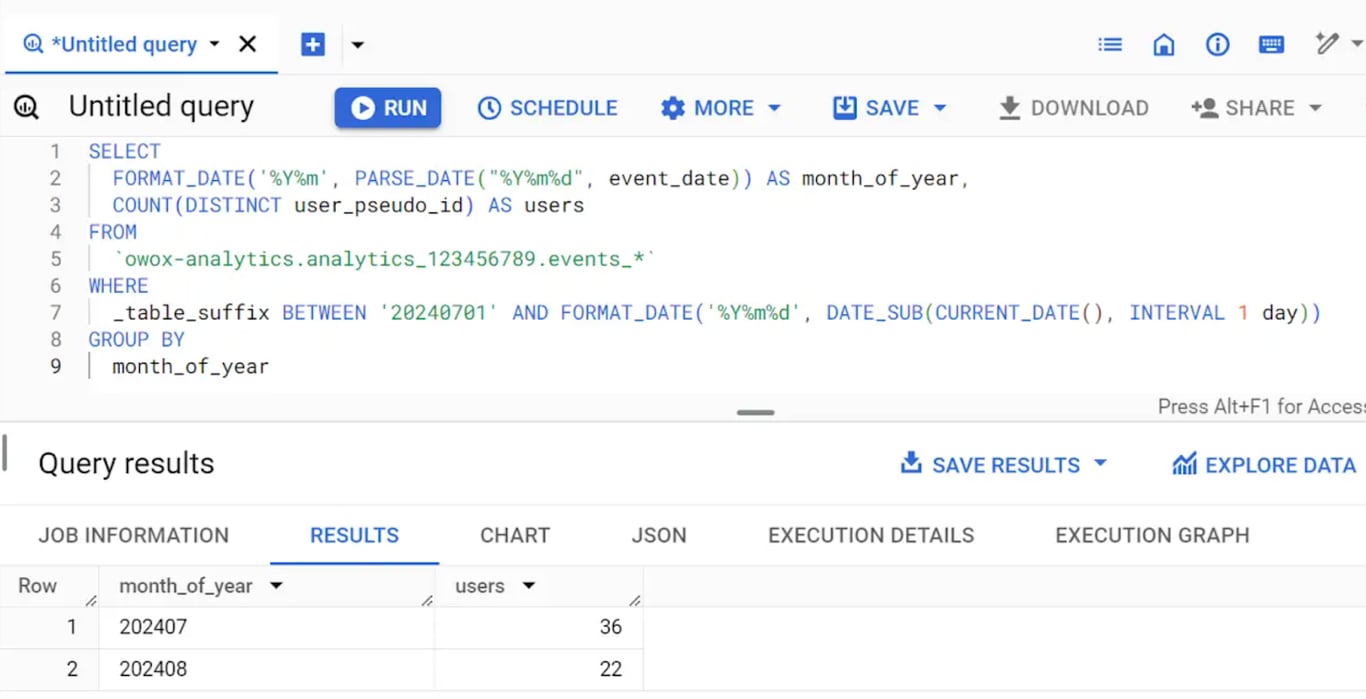Click cell value 202408

[153, 669]
